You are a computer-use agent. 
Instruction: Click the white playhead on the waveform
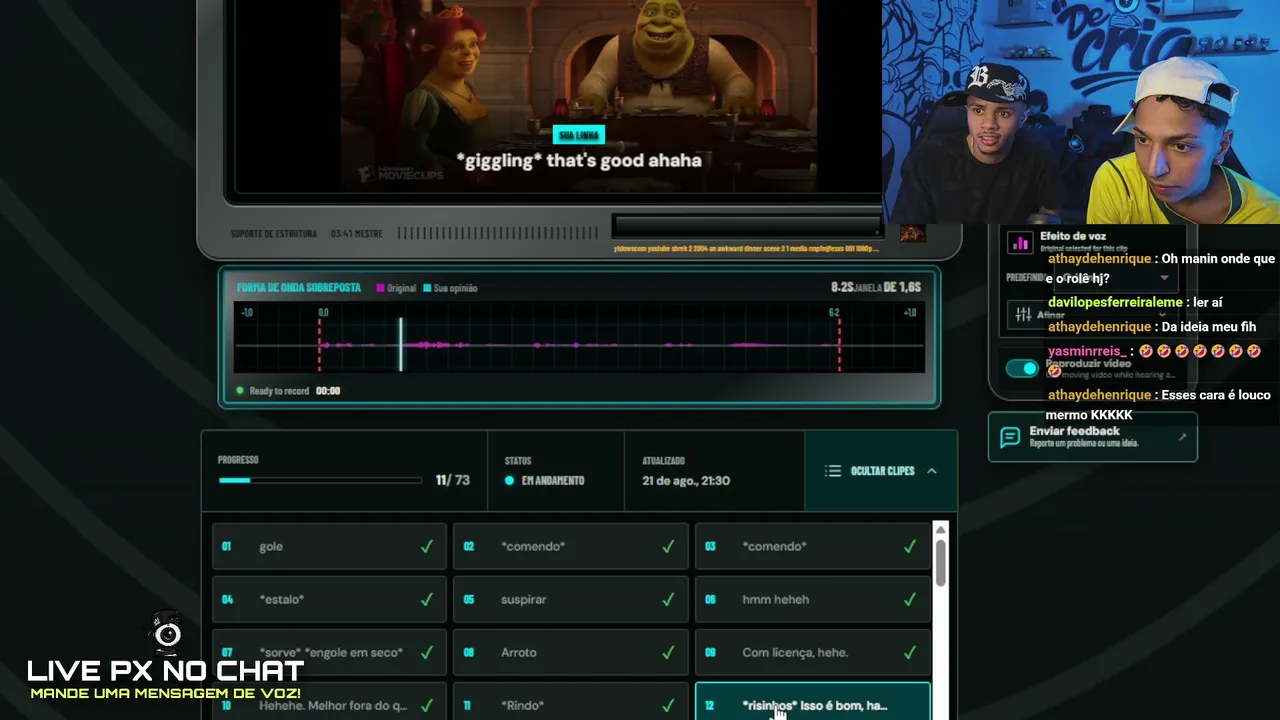pyautogui.click(x=401, y=344)
